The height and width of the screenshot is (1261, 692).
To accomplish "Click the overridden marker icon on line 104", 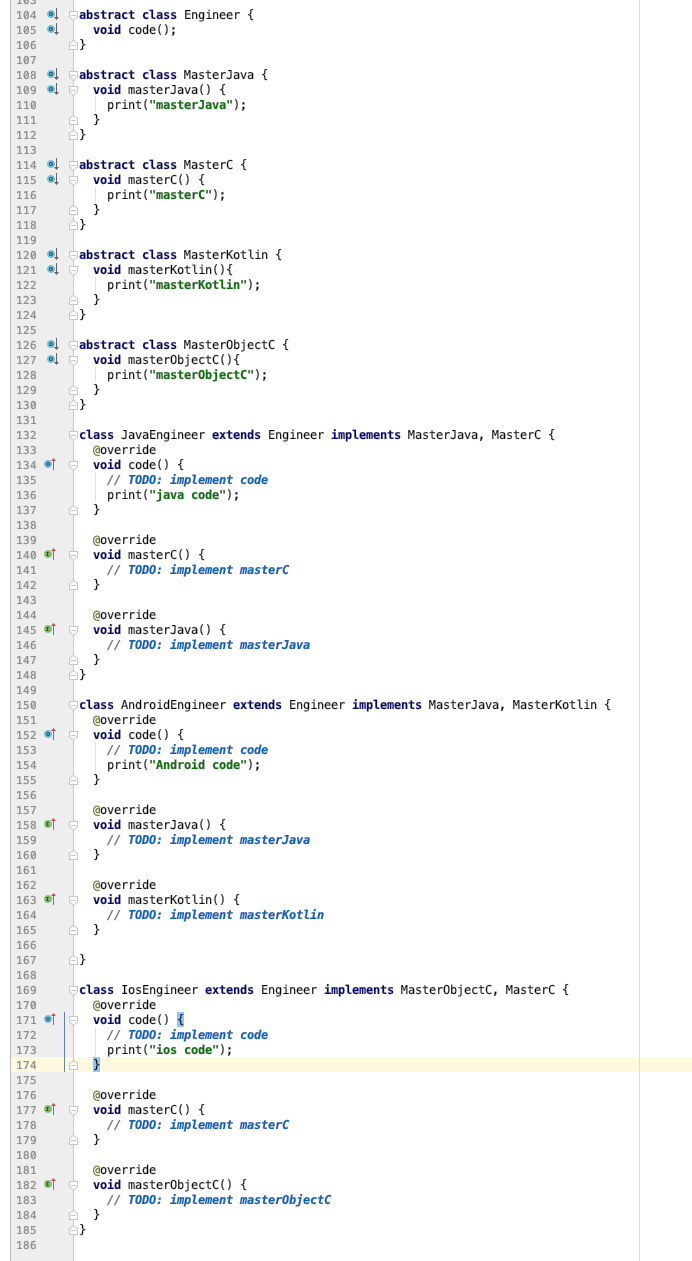I will point(53,15).
